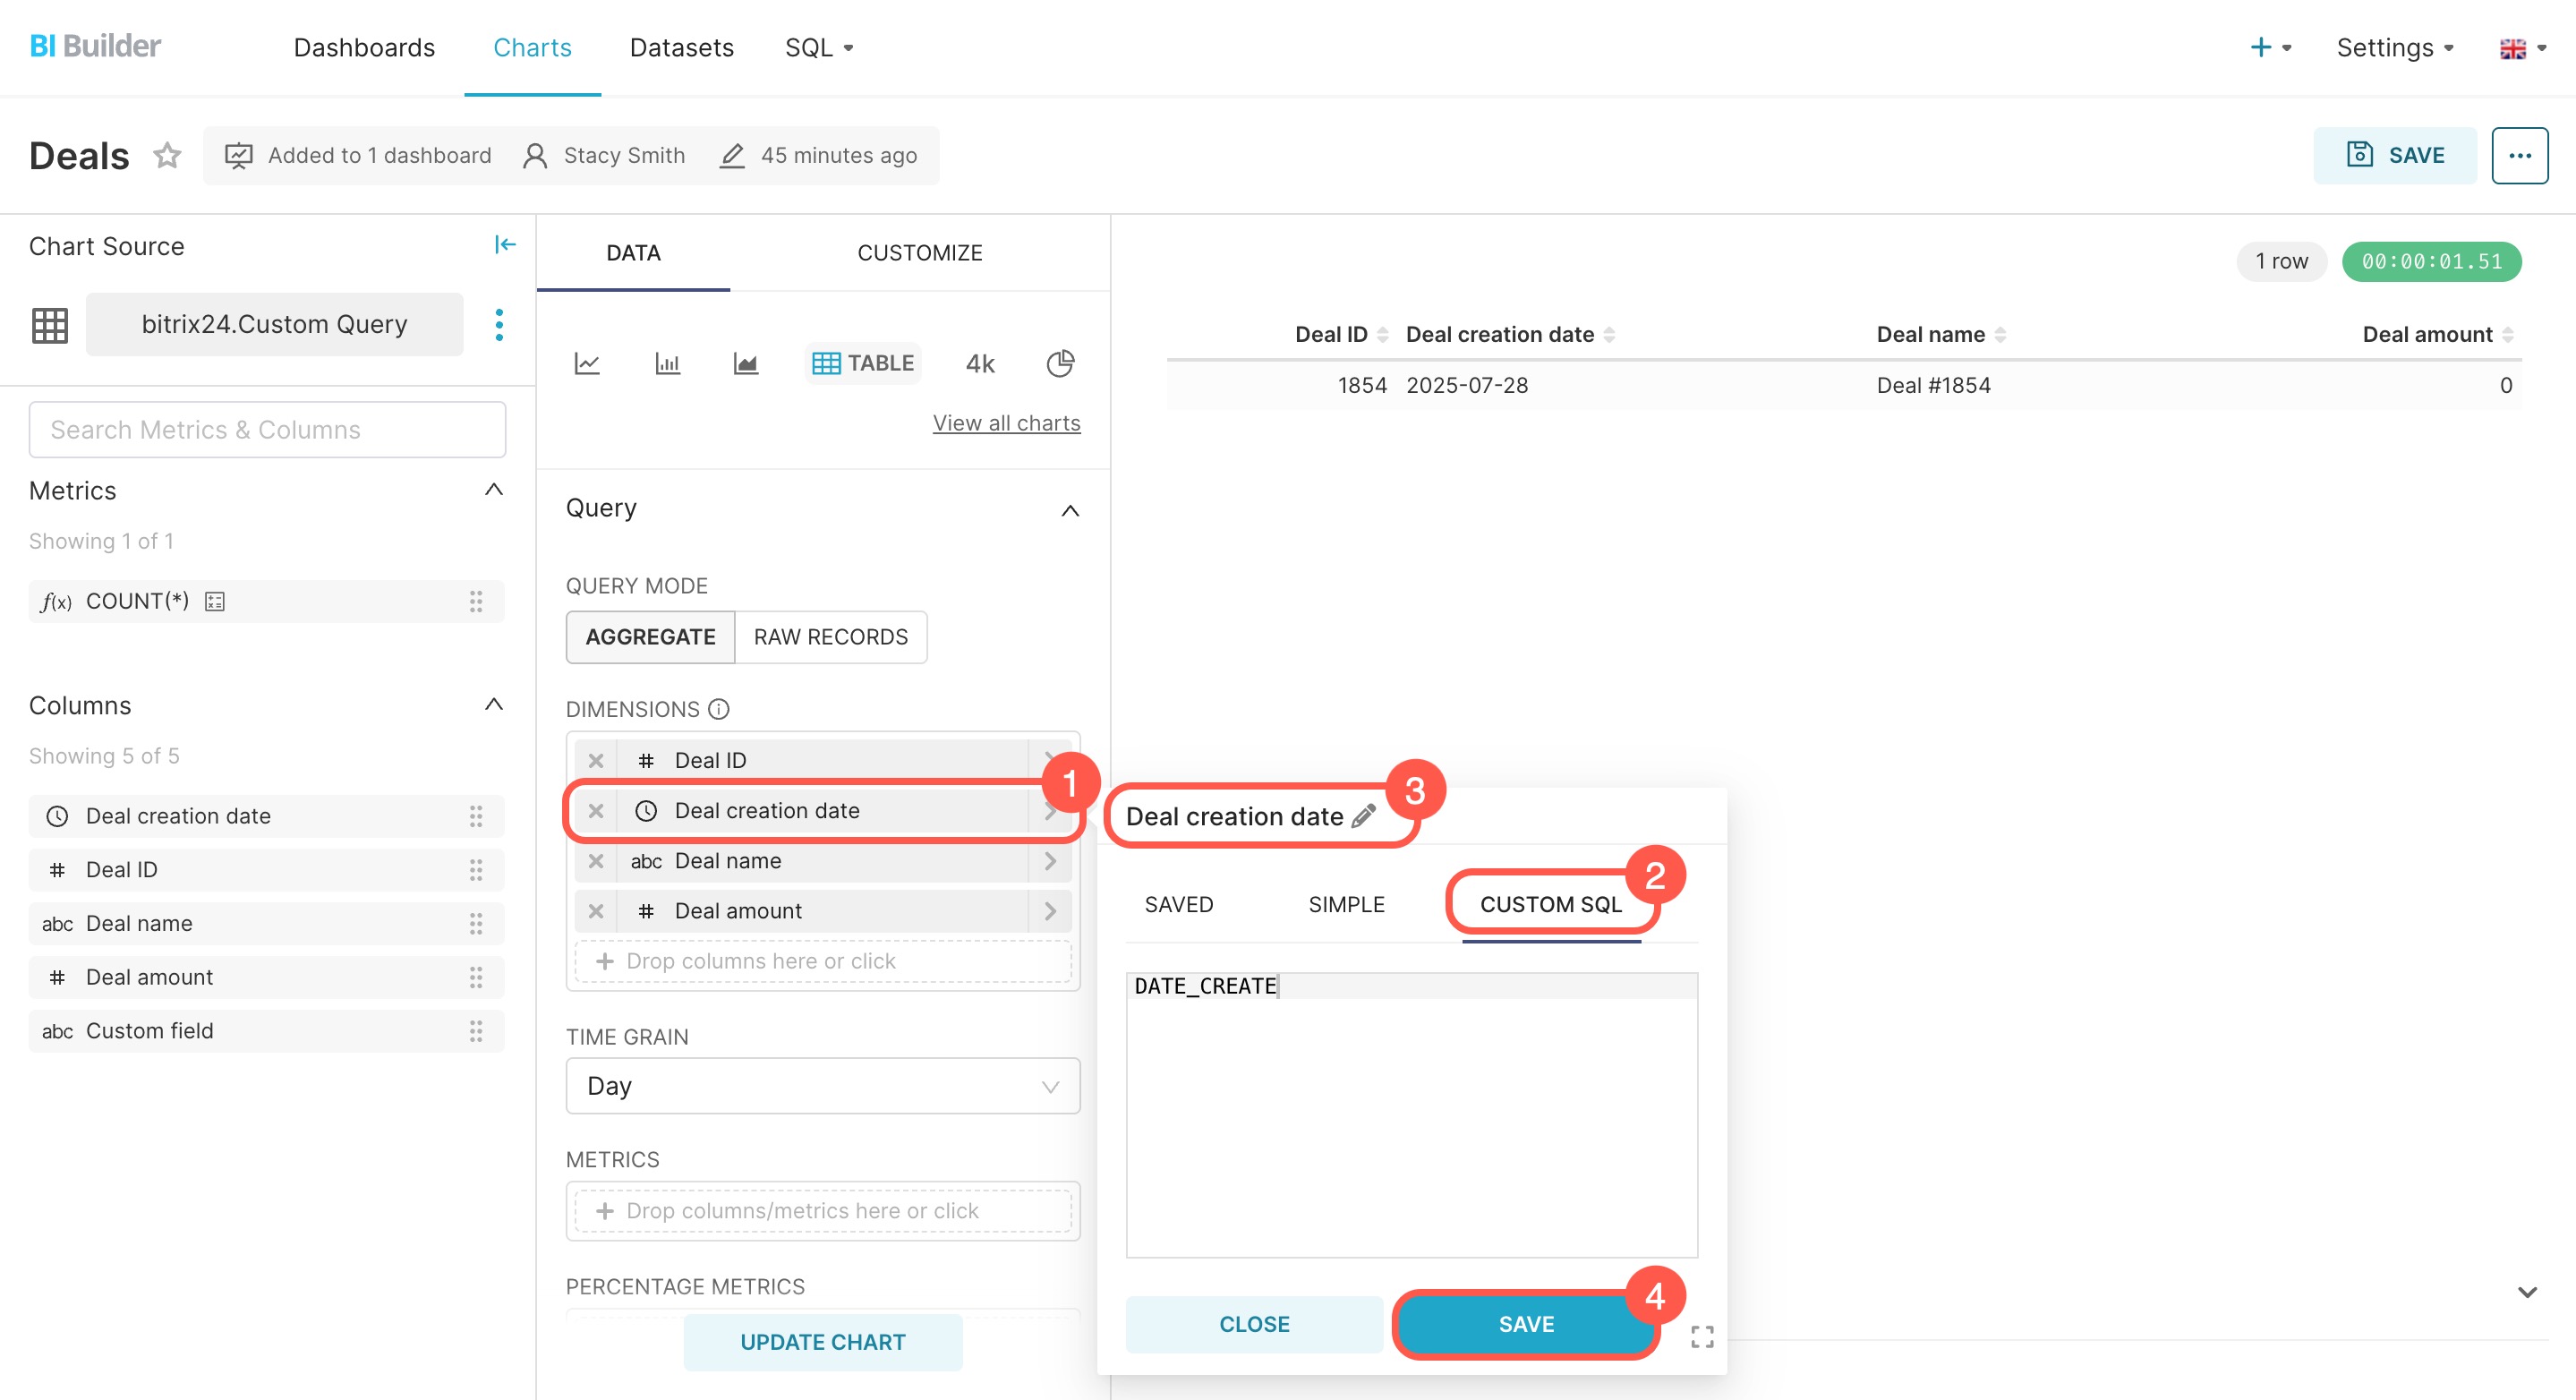
Task: Click the Update Chart button
Action: point(822,1342)
